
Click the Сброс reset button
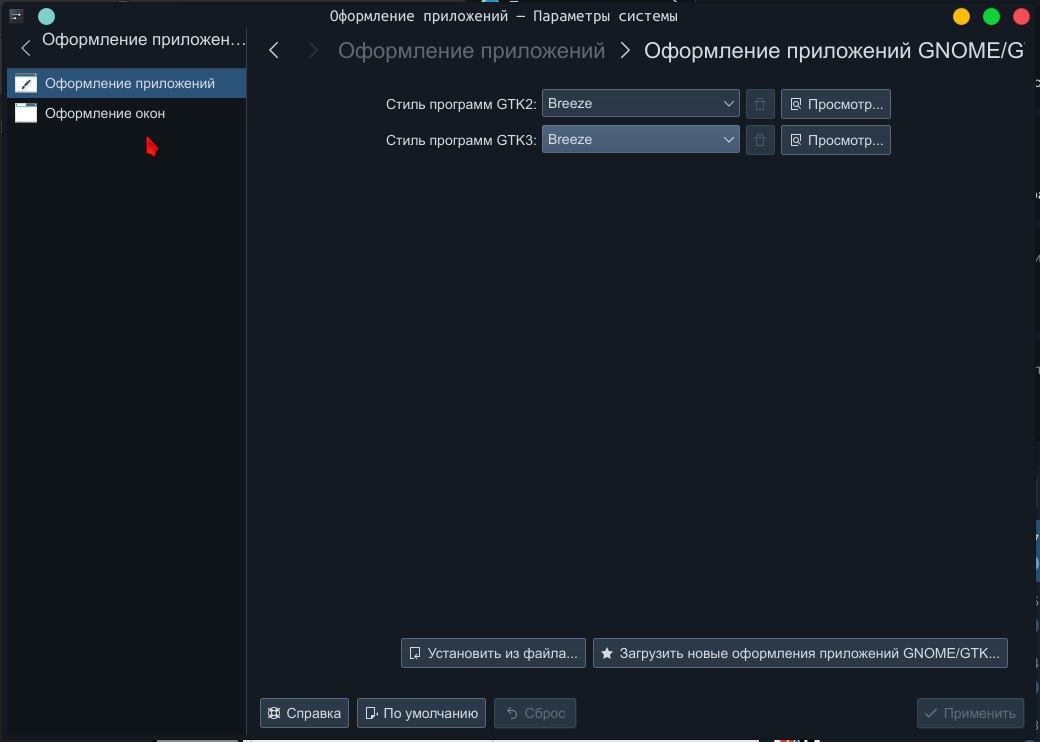(x=535, y=713)
